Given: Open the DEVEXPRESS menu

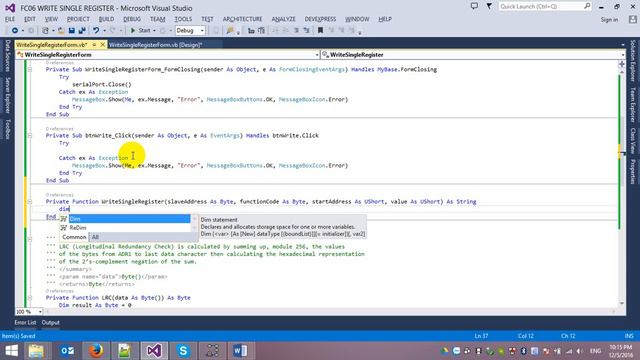Looking at the screenshot, I should coord(320,19).
